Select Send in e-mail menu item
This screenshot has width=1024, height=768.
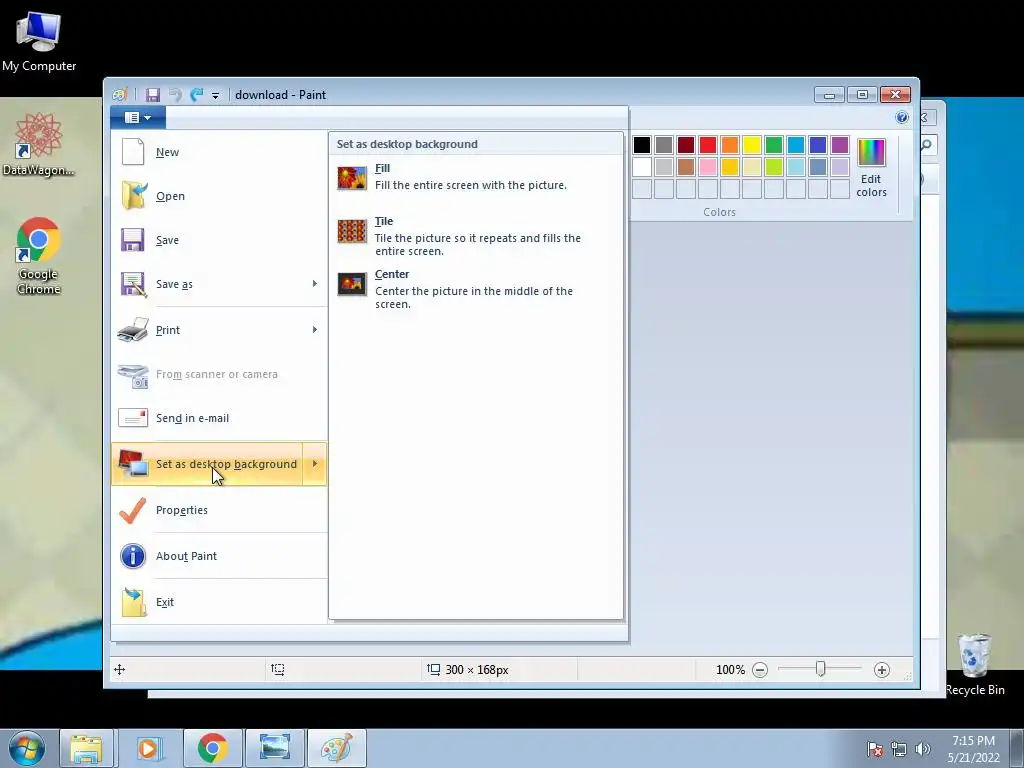pyautogui.click(x=219, y=418)
